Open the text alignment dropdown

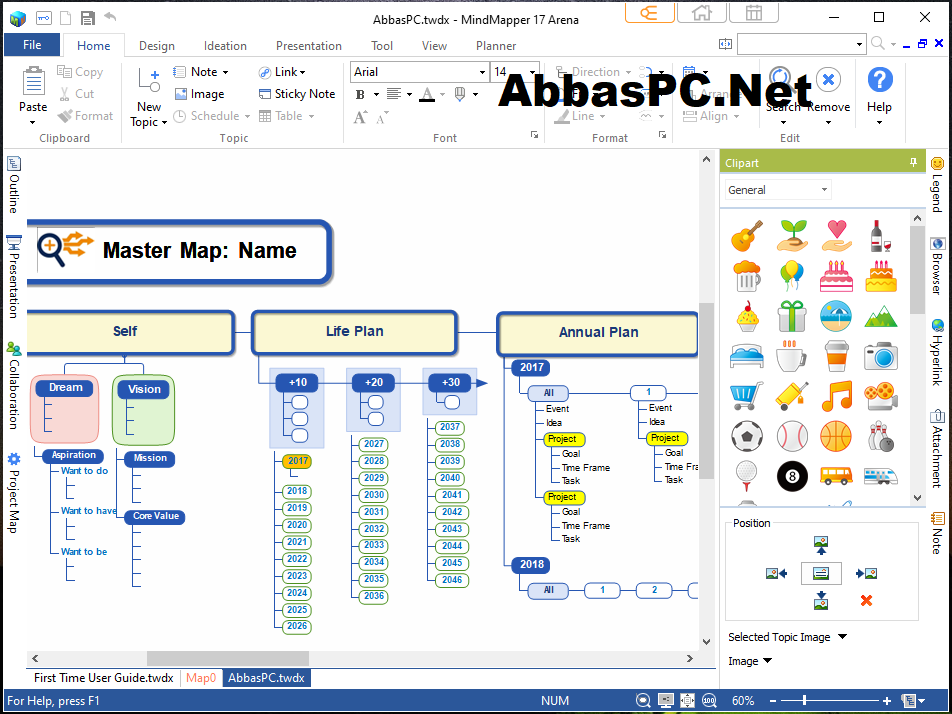409,94
